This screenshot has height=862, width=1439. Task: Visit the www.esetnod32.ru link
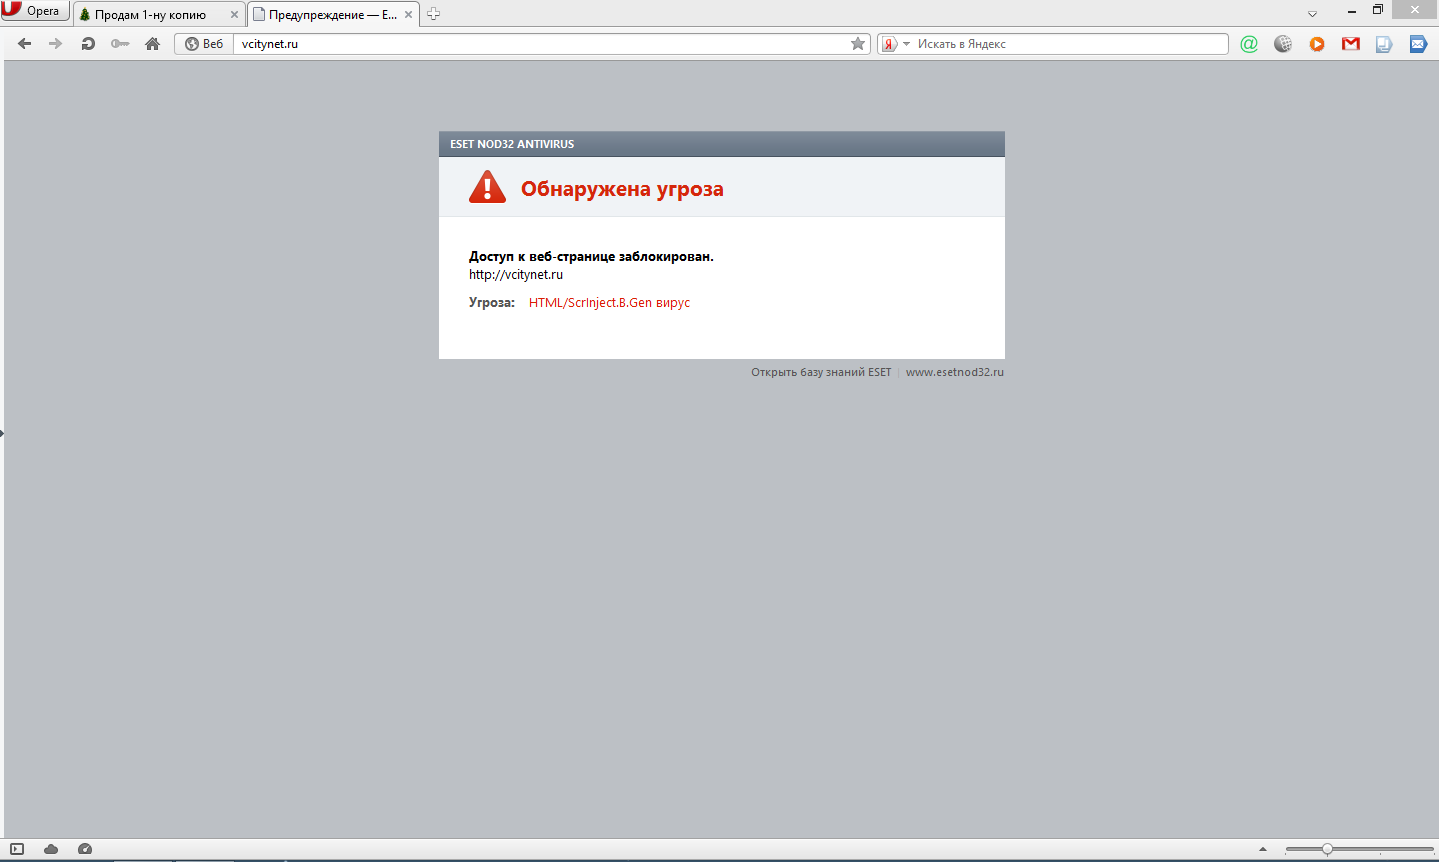[x=954, y=372]
